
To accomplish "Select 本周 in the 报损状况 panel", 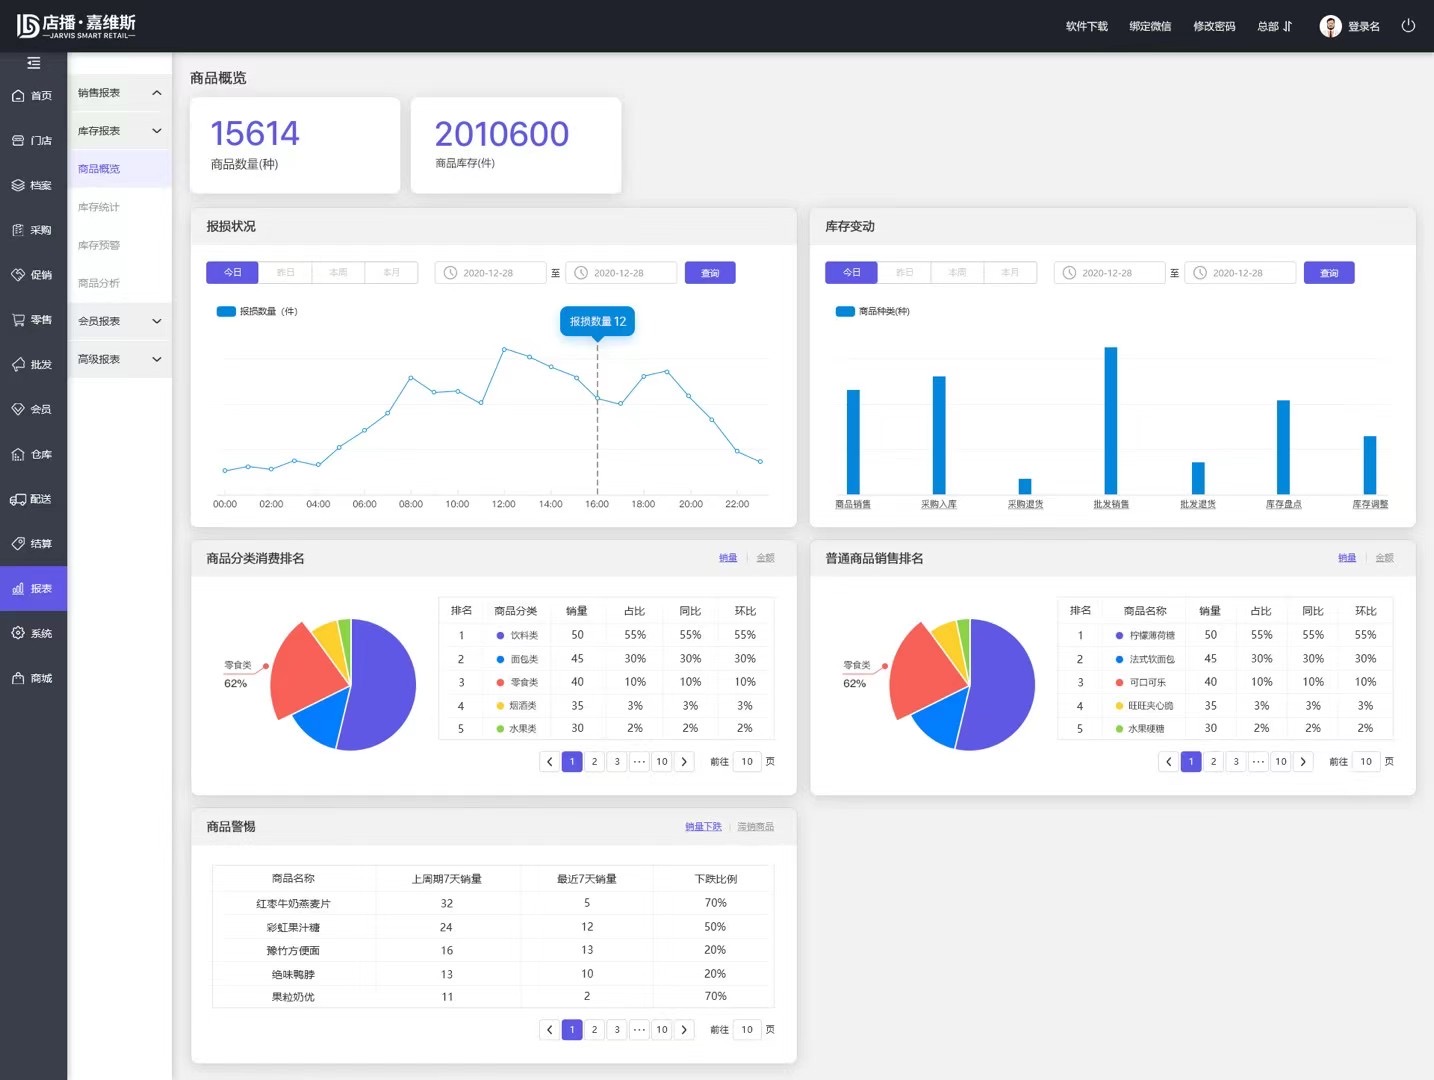I will click(339, 273).
